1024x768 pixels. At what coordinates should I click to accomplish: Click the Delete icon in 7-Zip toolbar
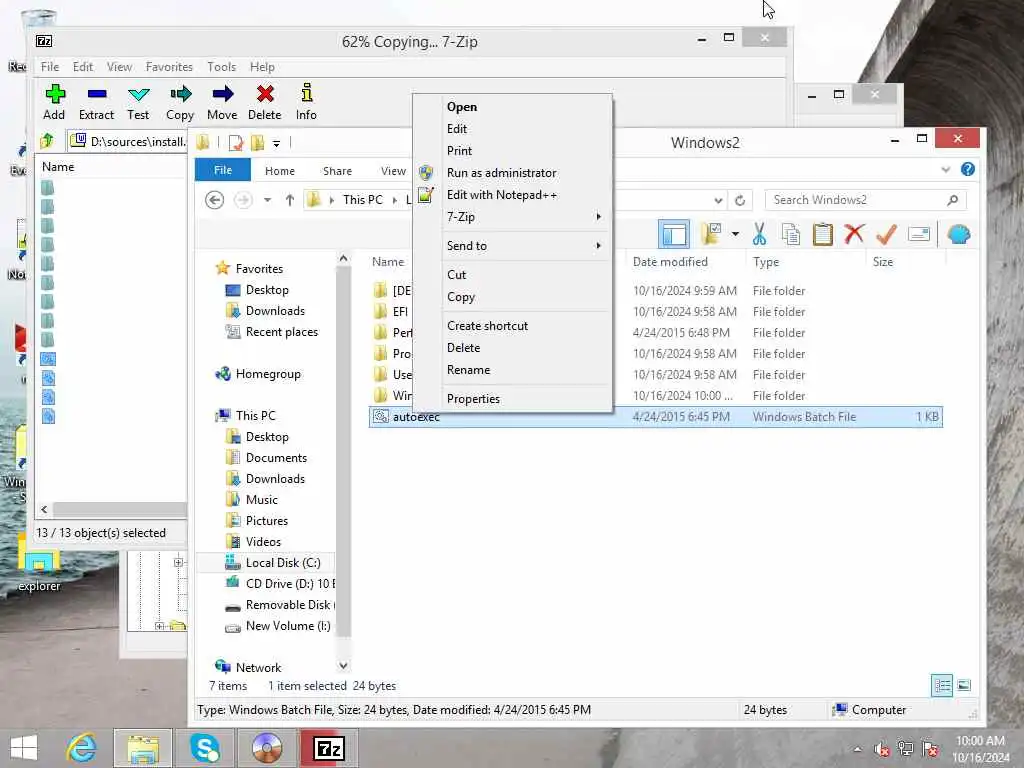point(264,94)
